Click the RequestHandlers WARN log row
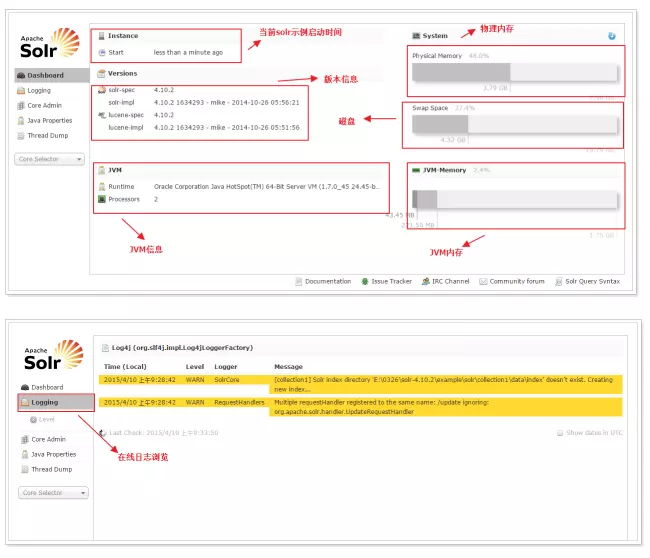650x558 pixels. pos(360,407)
